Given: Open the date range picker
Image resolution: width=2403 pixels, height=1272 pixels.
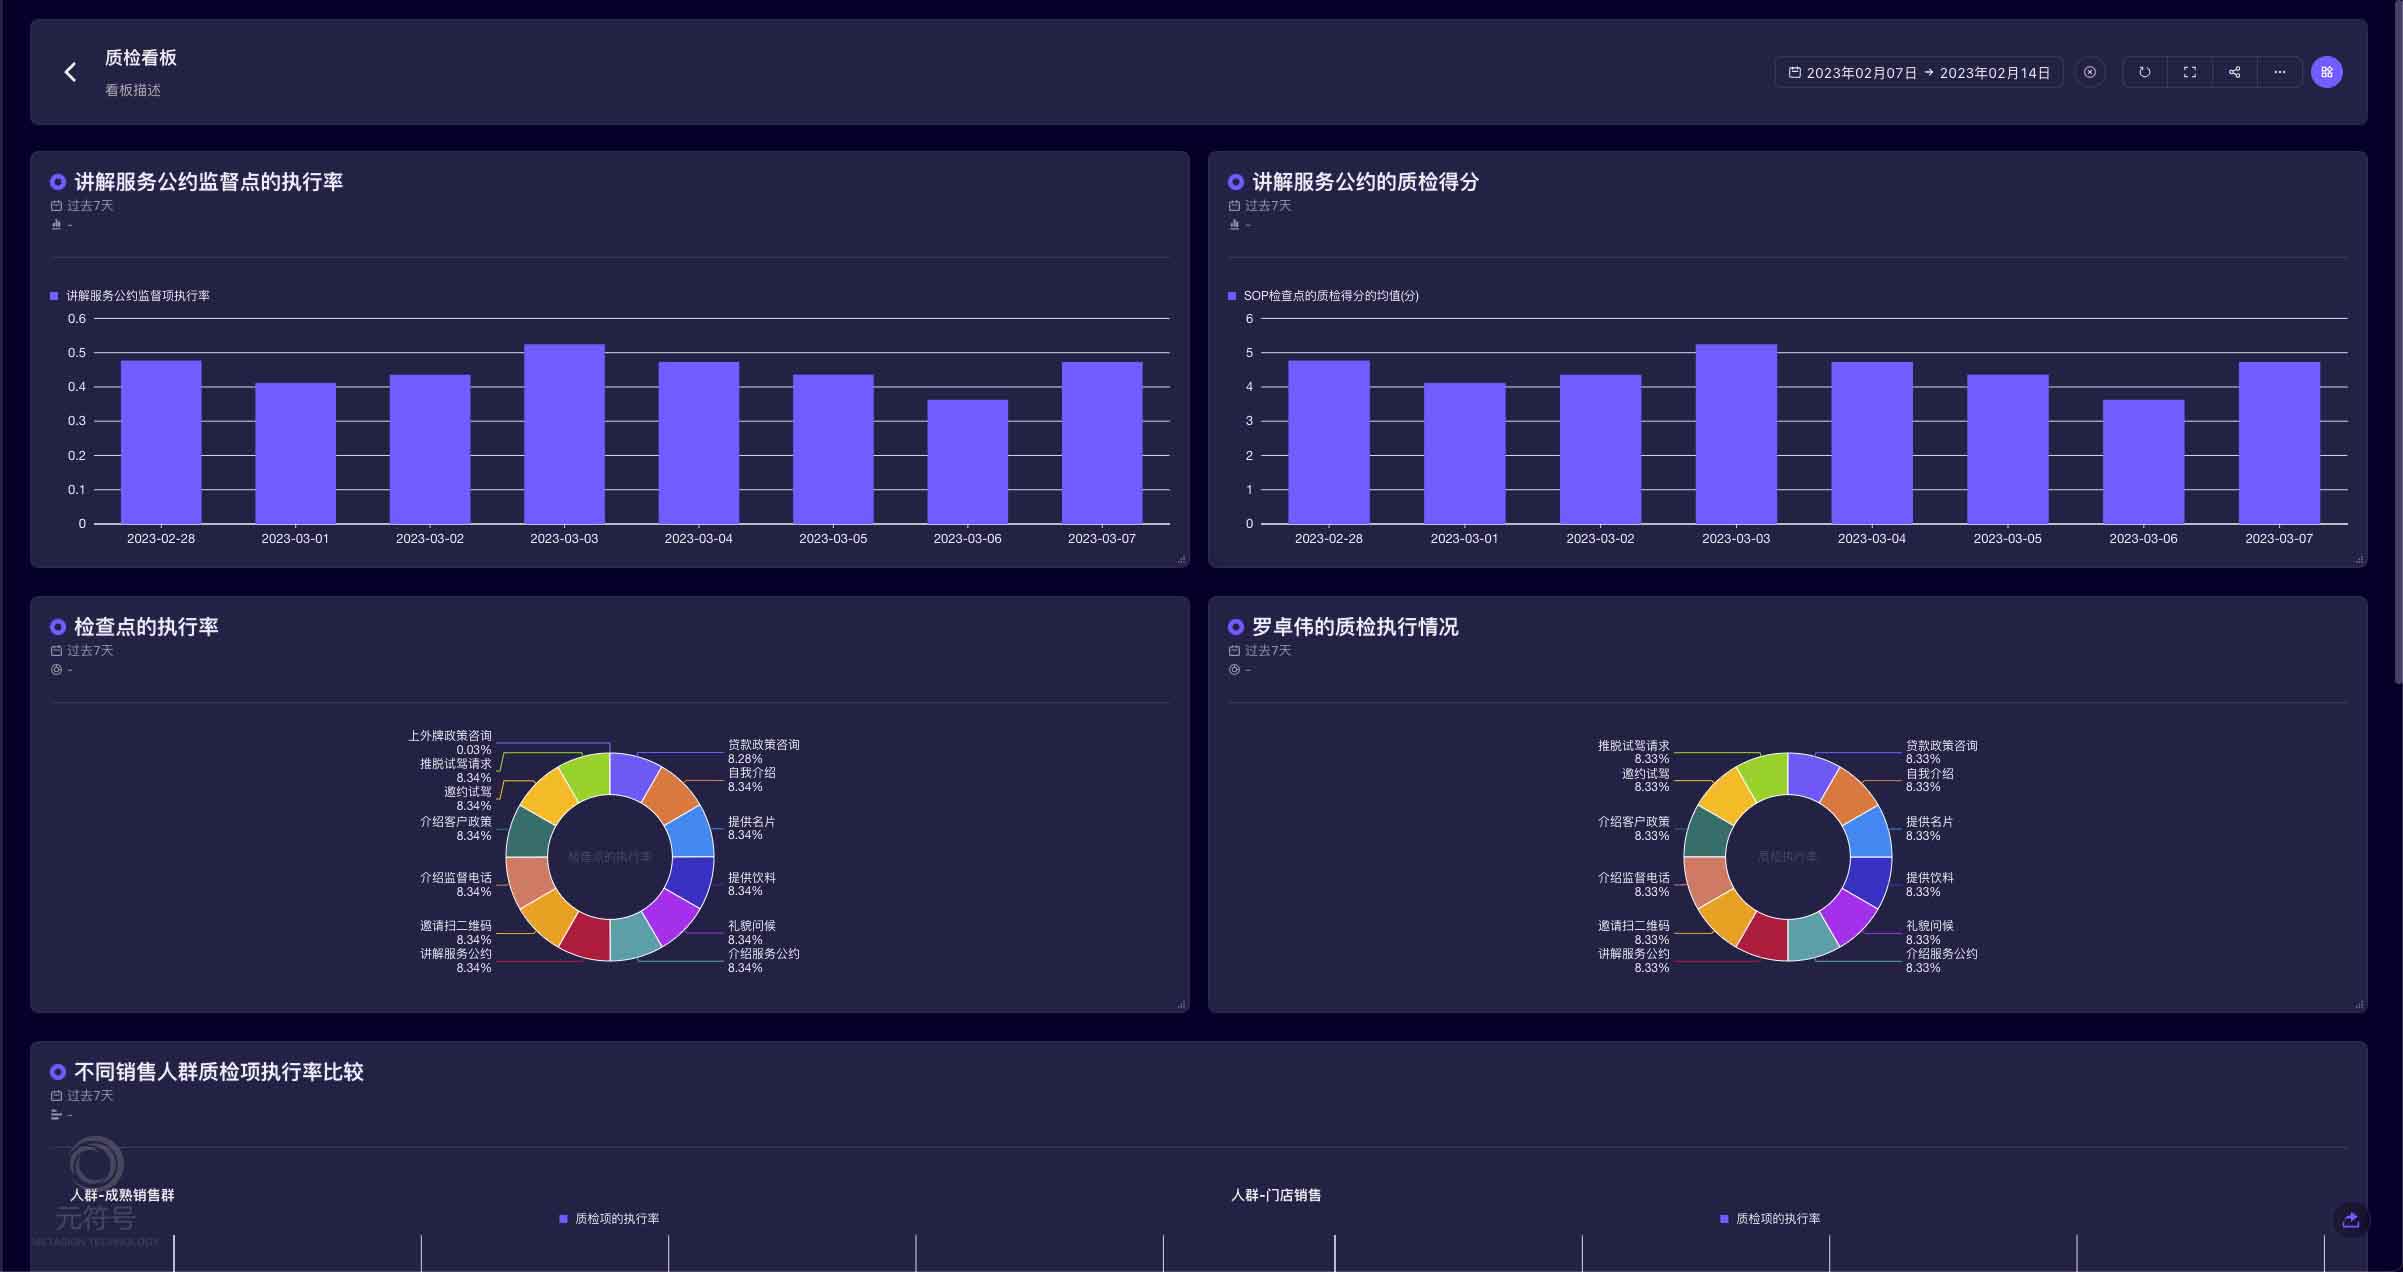Looking at the screenshot, I should coord(1918,73).
